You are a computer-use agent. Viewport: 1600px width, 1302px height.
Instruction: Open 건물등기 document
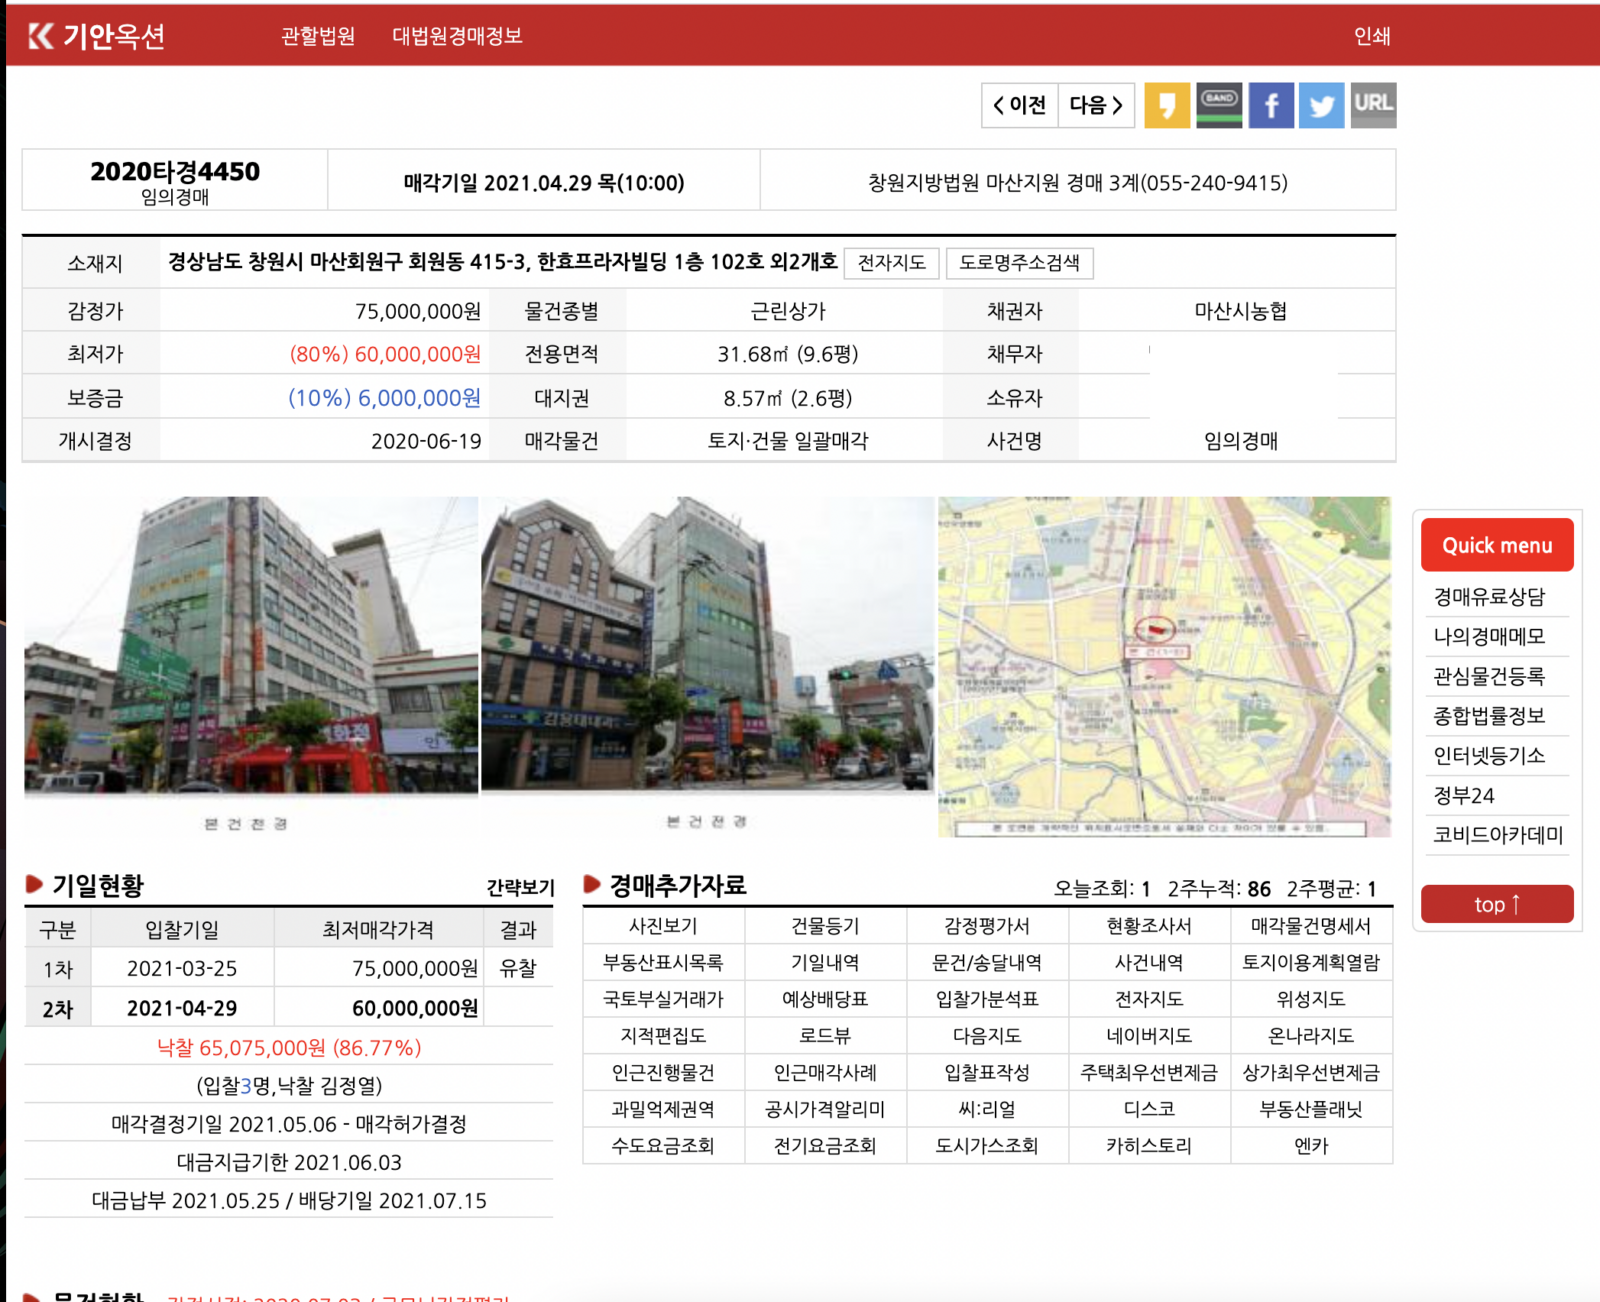pyautogui.click(x=826, y=926)
